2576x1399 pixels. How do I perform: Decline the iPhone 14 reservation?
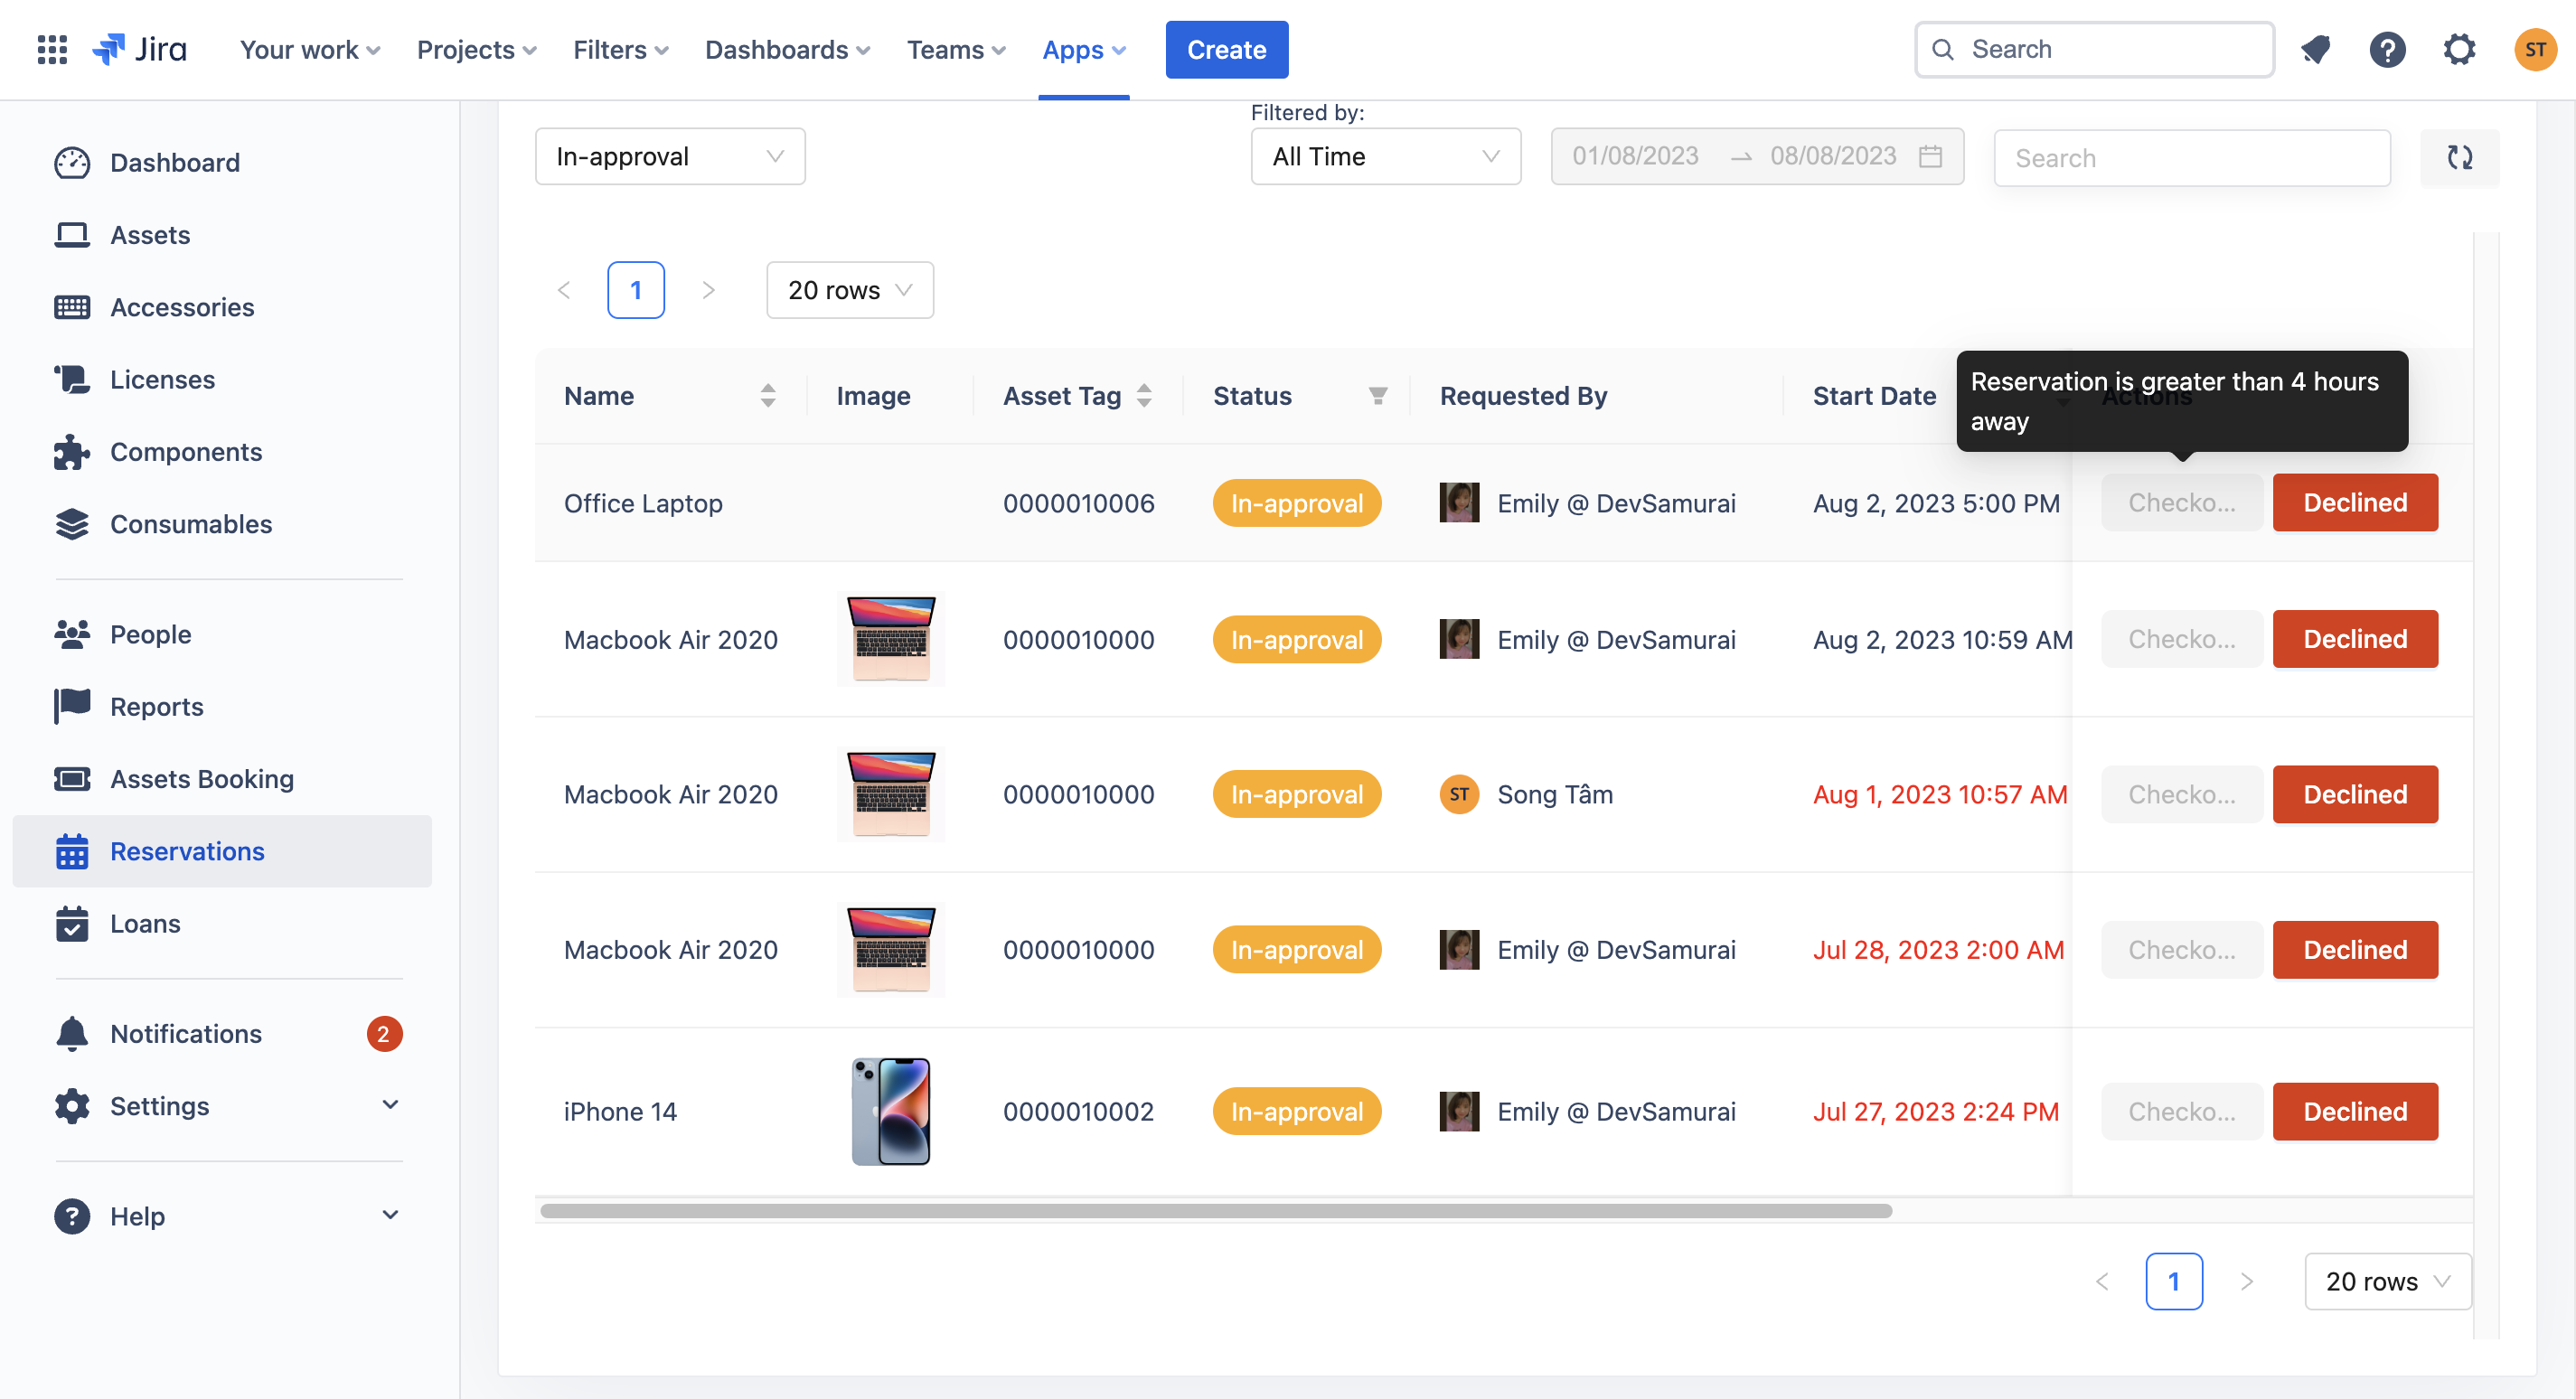2354,1111
